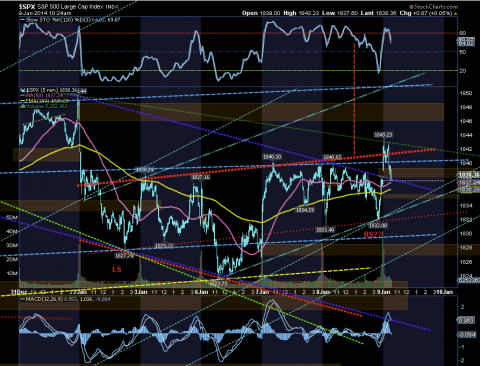The width and height of the screenshot is (480, 366).
Task: Click the 1844 price axis label
Action: (x=466, y=135)
